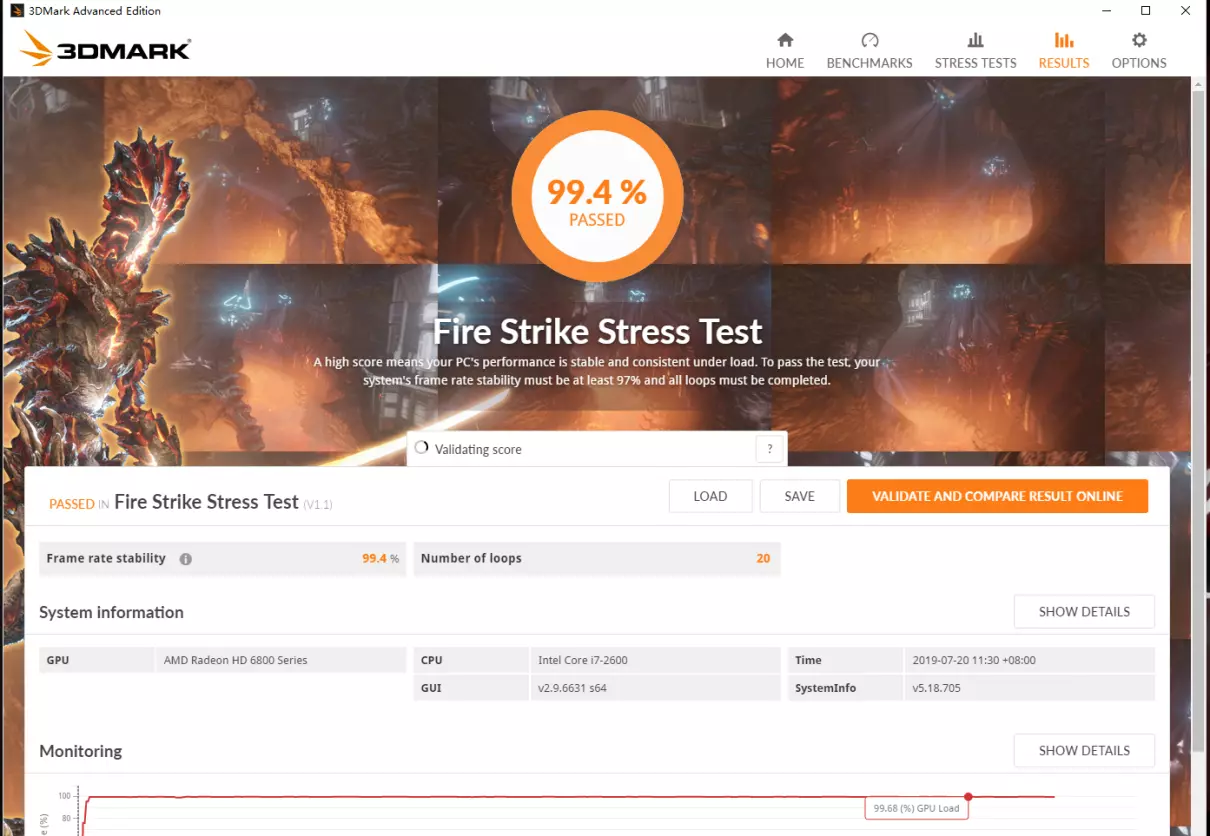Click the validating score spinner icon
The width and height of the screenshot is (1210, 836).
421,448
